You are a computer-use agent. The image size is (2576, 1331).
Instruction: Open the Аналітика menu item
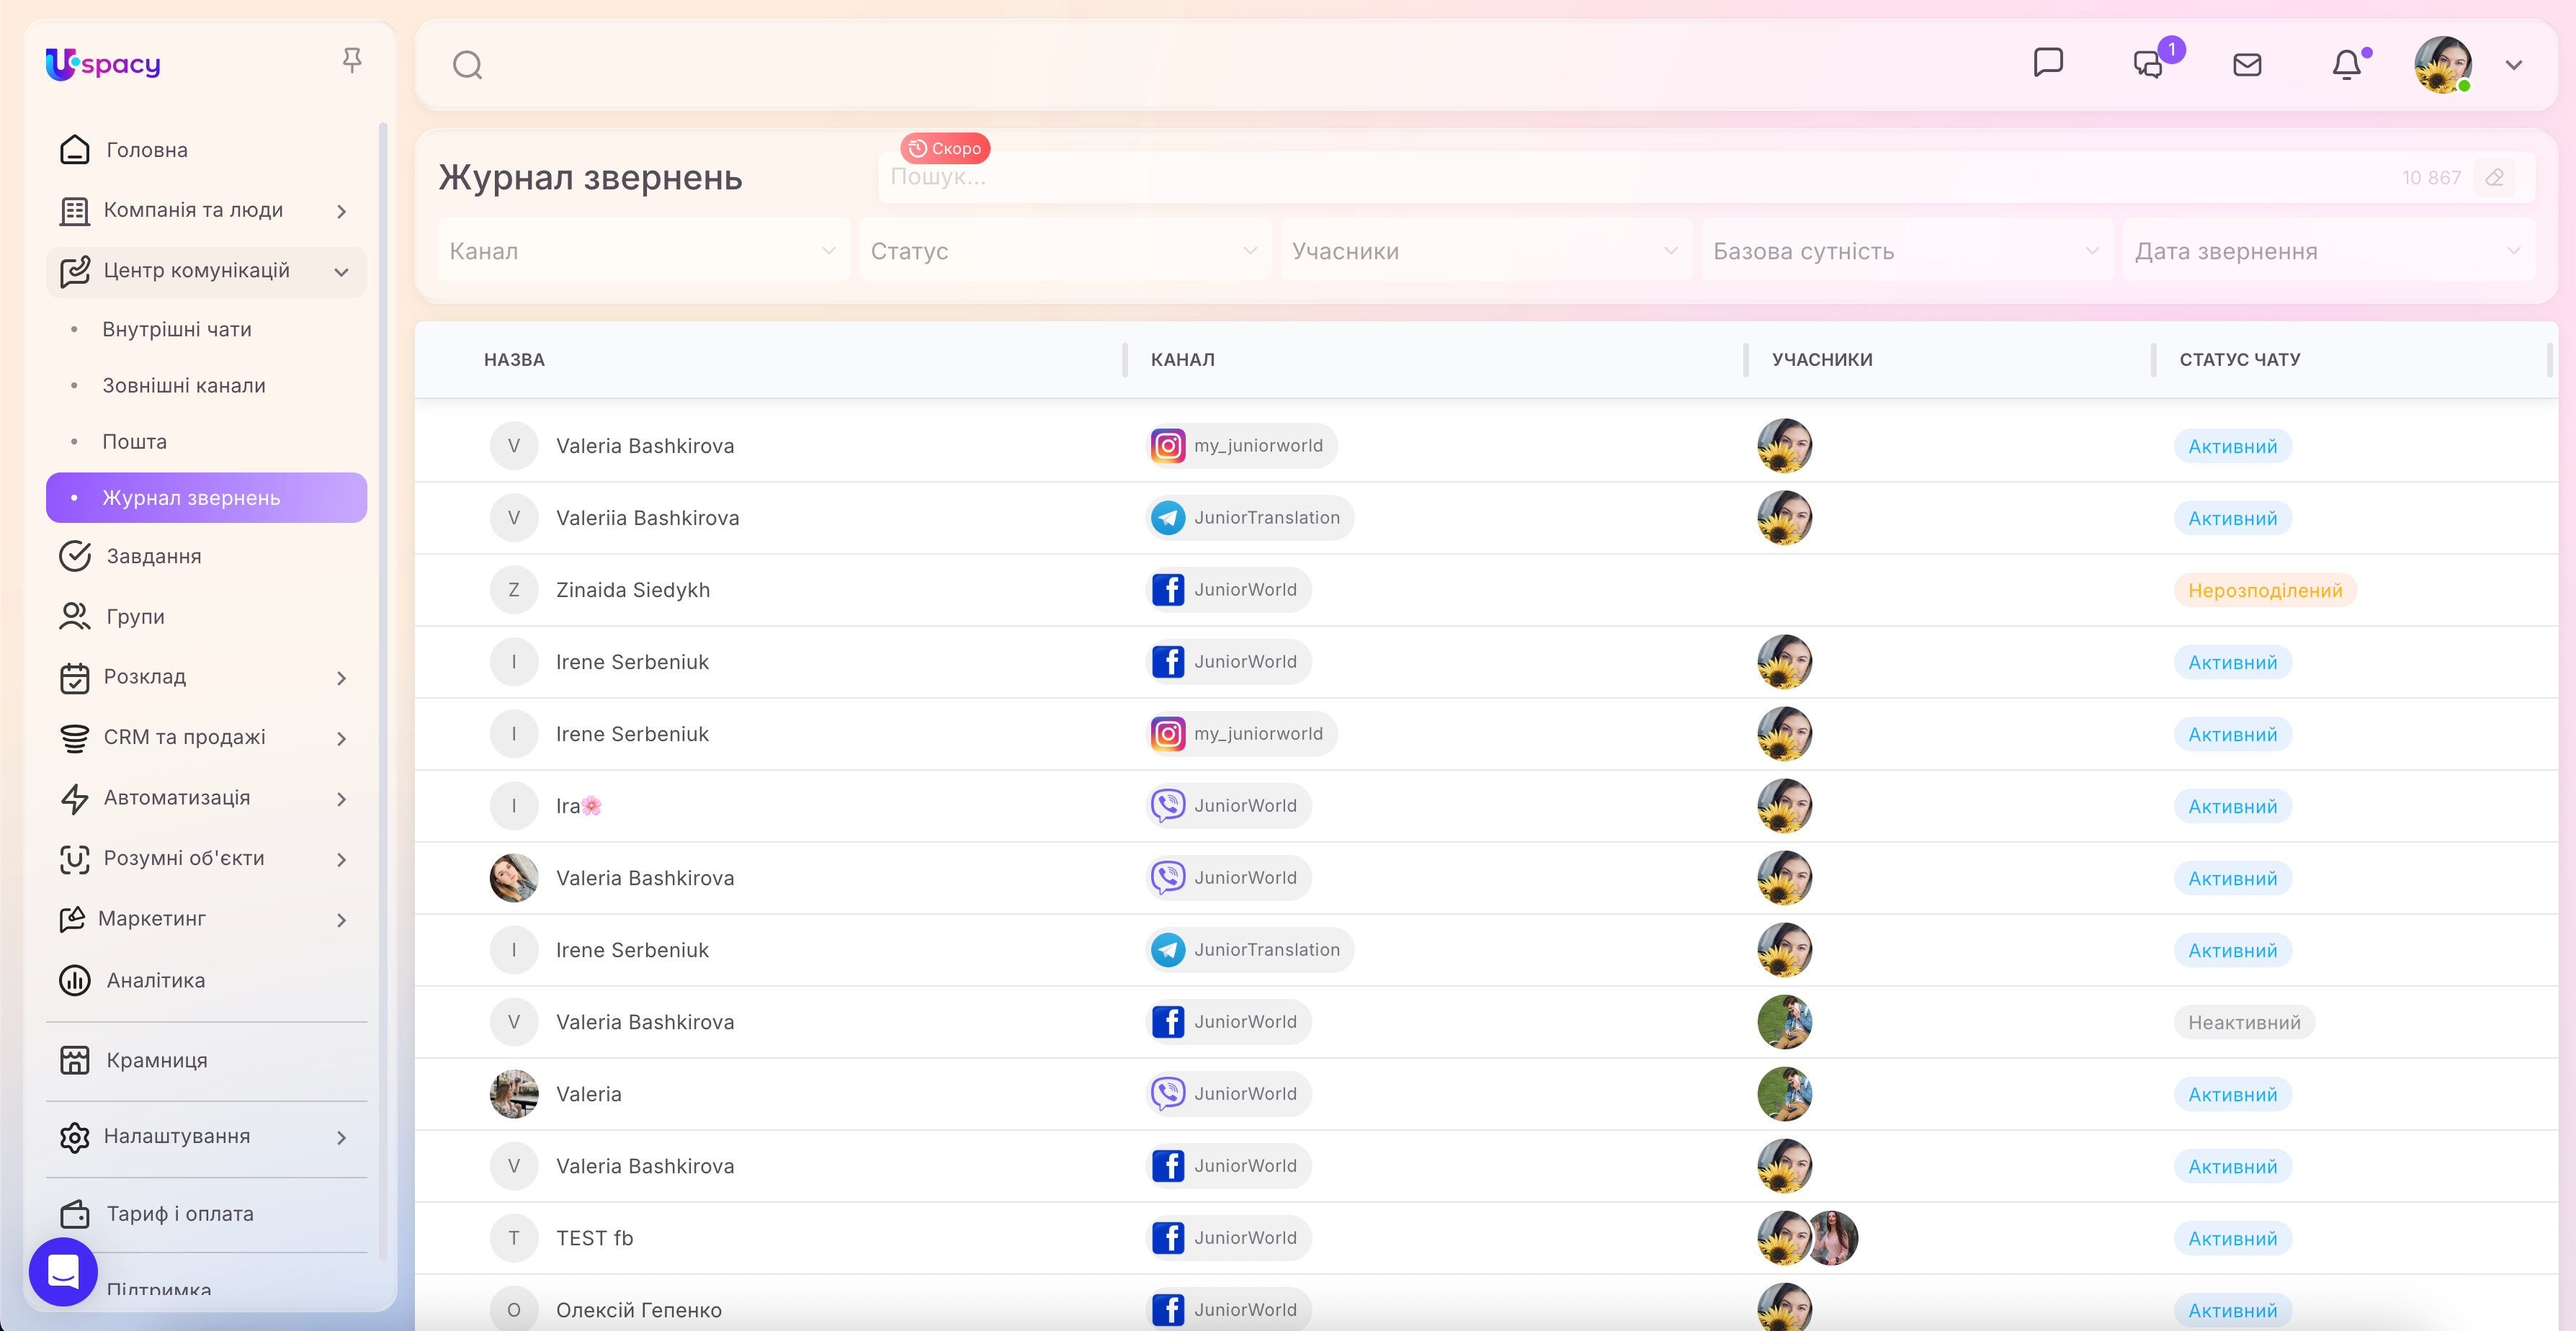coord(156,981)
